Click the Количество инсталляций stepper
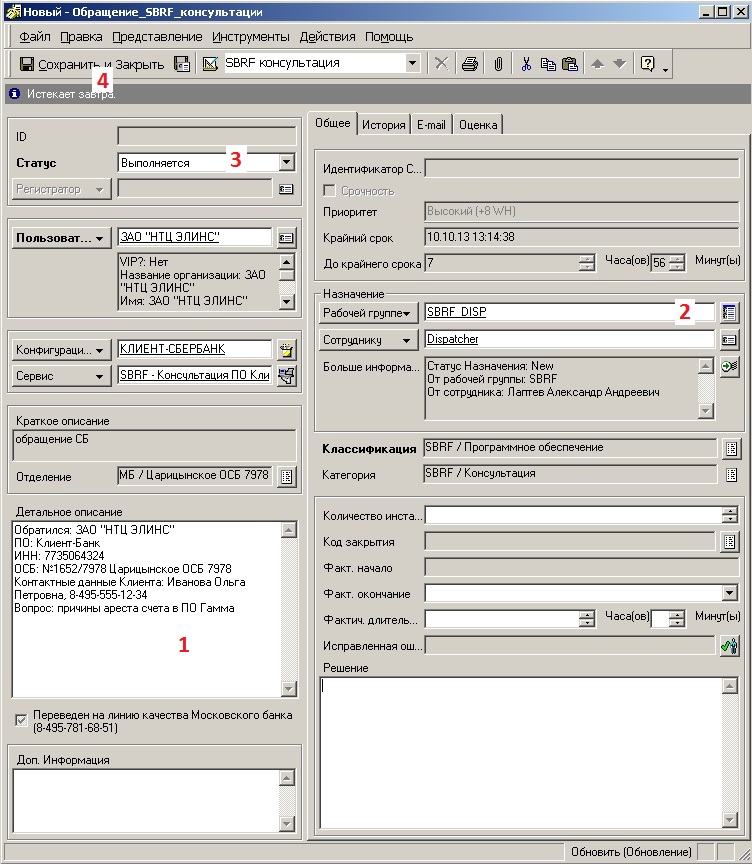 click(x=729, y=515)
